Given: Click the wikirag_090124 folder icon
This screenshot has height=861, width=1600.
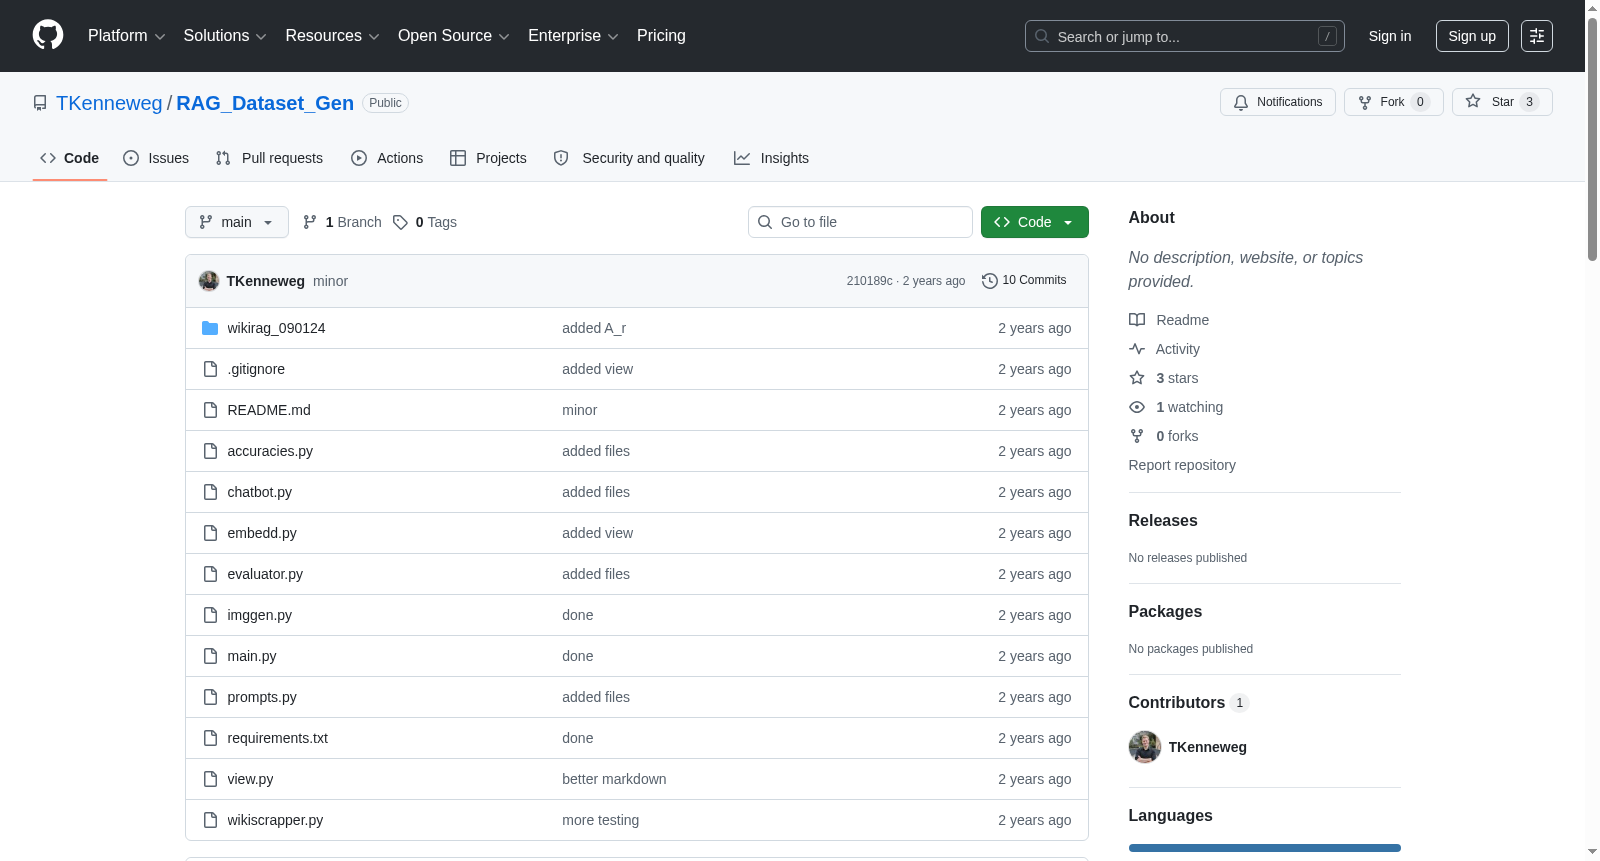Looking at the screenshot, I should click(210, 328).
